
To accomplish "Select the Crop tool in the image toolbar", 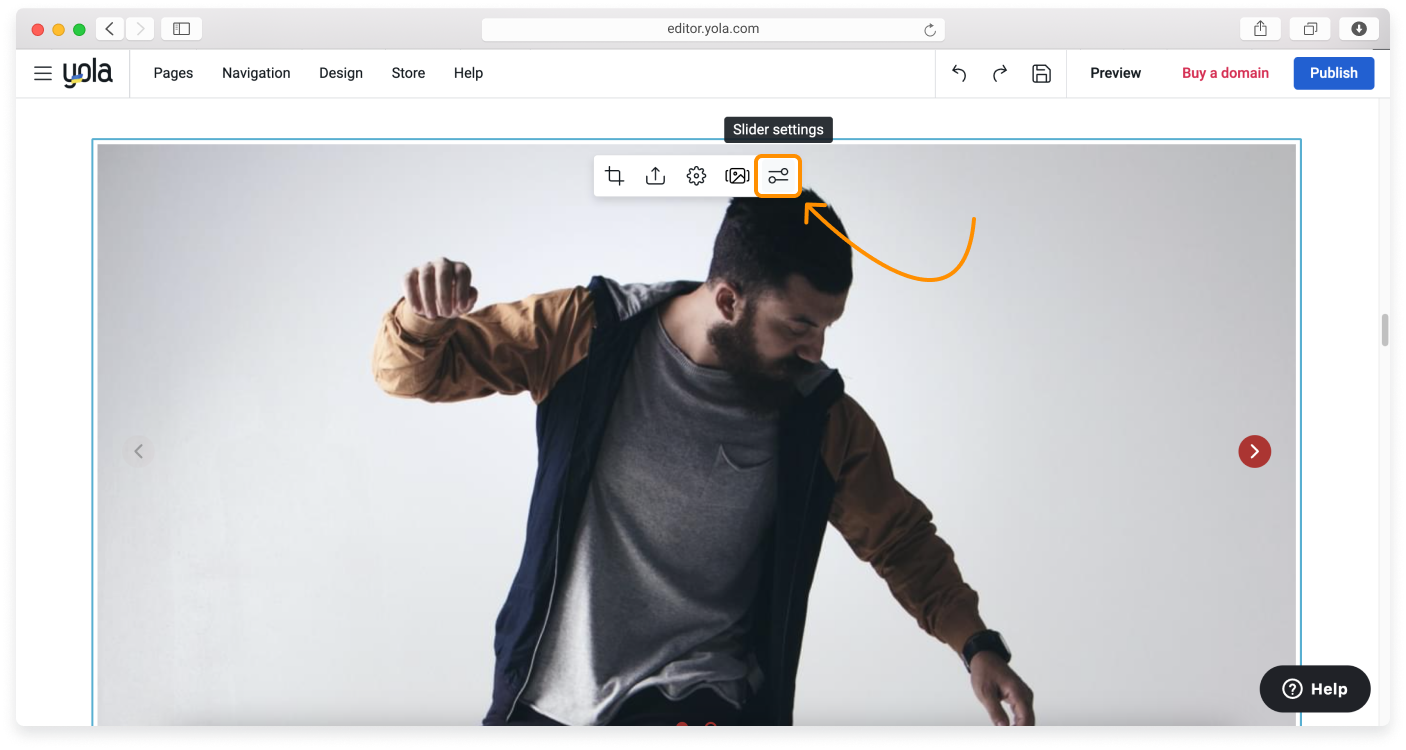I will (614, 175).
